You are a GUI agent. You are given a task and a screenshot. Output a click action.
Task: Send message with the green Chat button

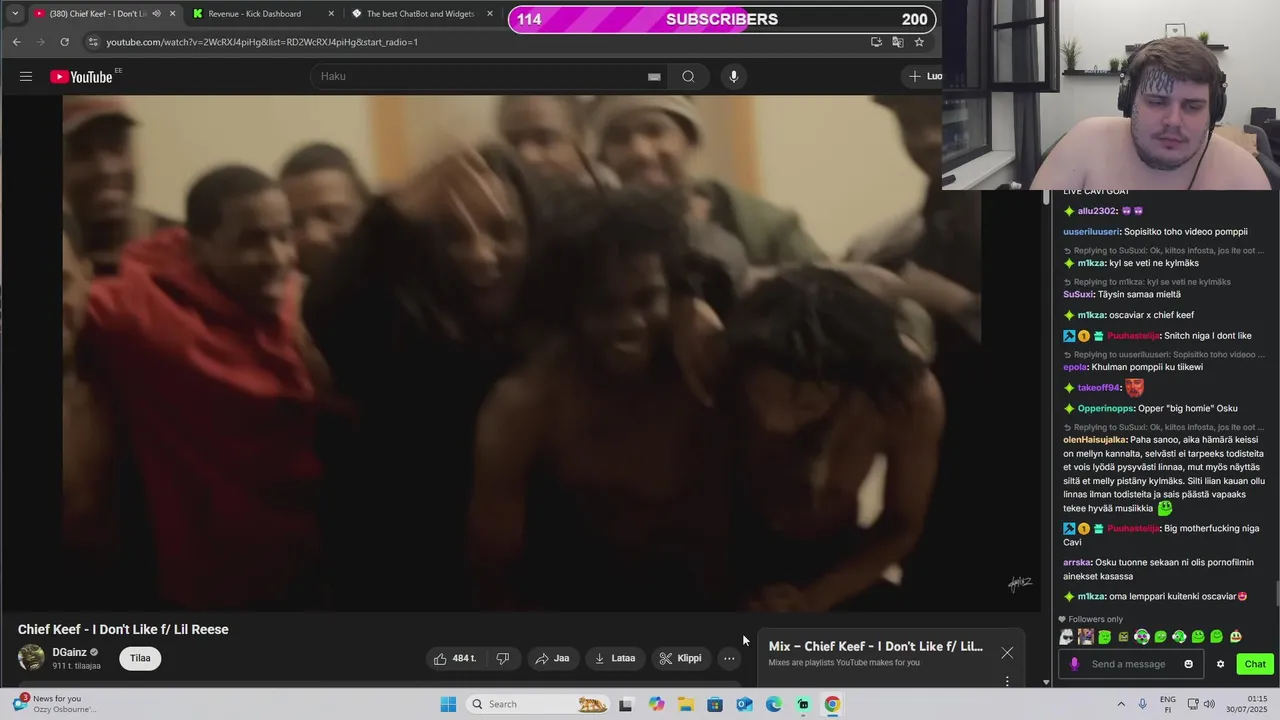1255,664
